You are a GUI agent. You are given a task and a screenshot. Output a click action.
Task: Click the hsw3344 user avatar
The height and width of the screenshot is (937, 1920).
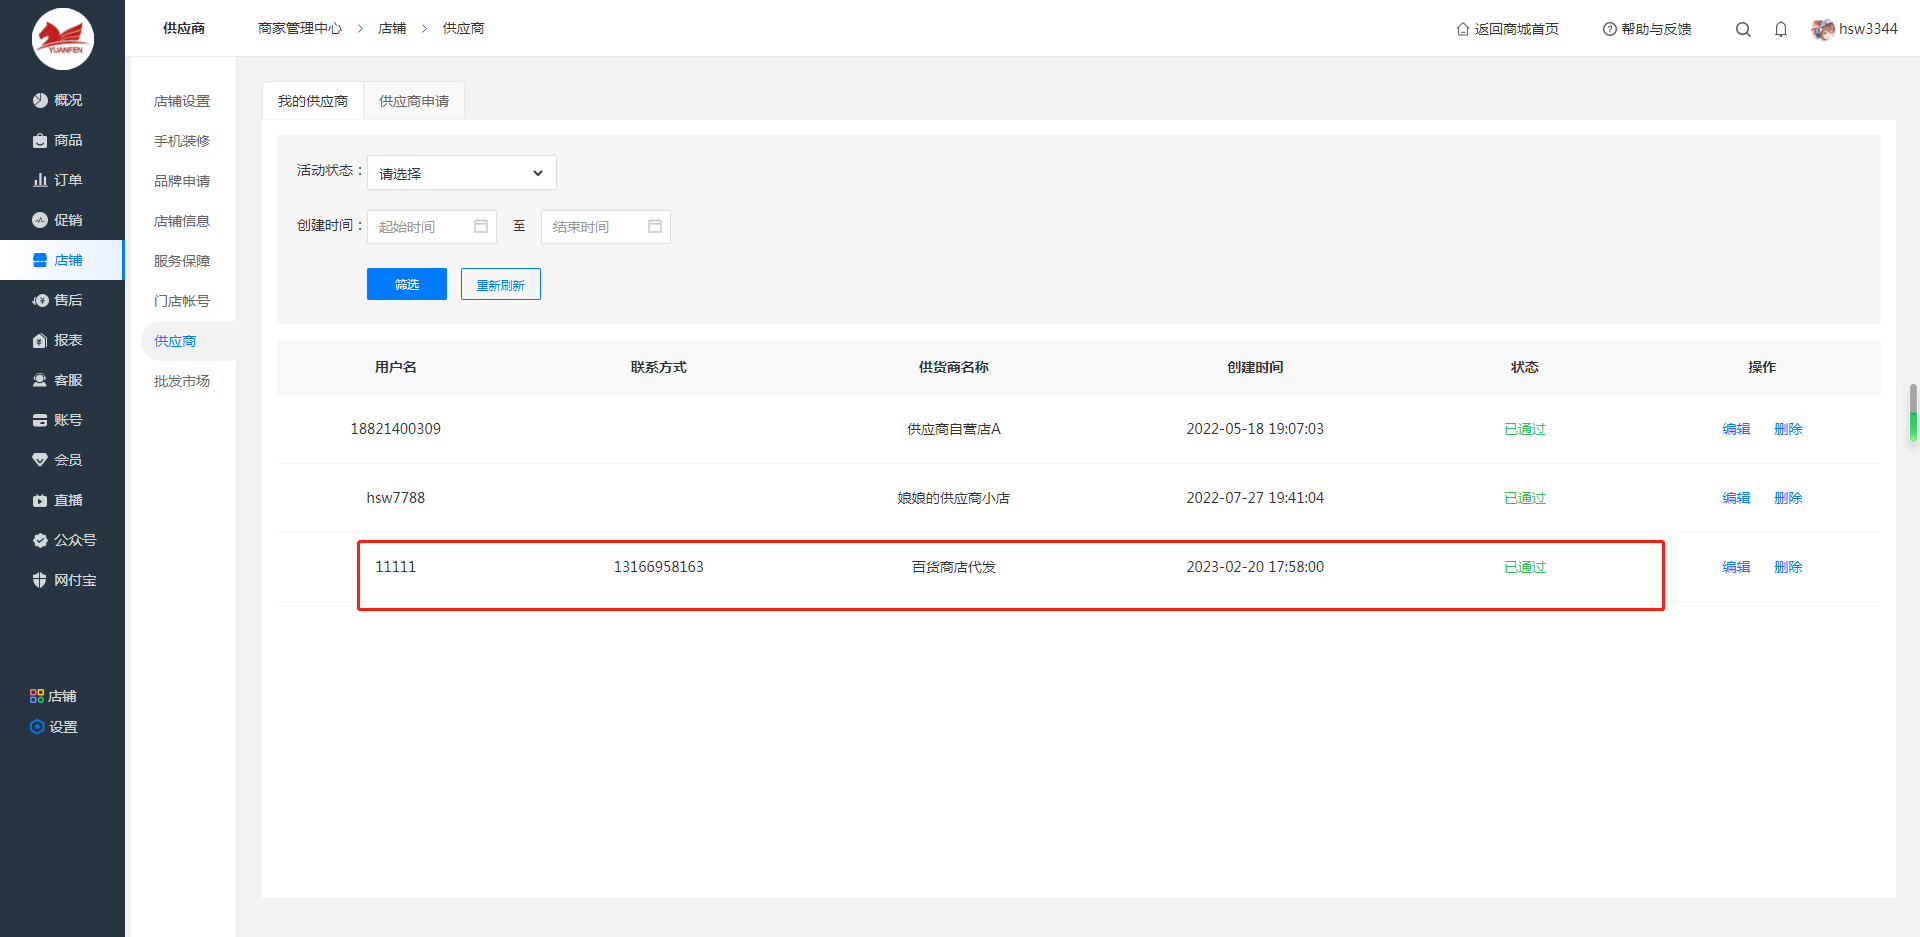pos(1822,29)
